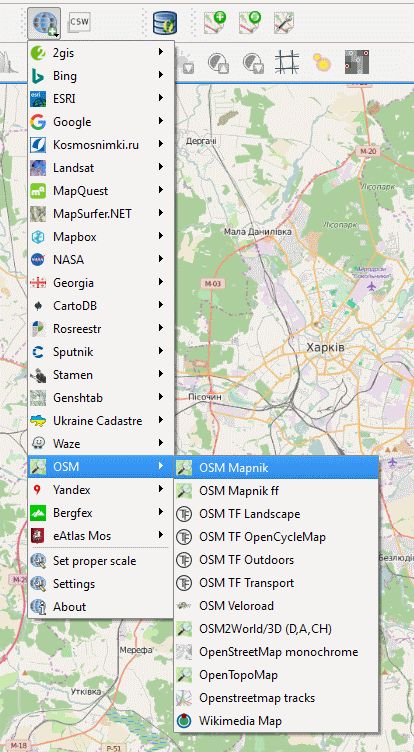Add the OpenStreetMap monochrome layer
414x752 pixels.
point(276,652)
